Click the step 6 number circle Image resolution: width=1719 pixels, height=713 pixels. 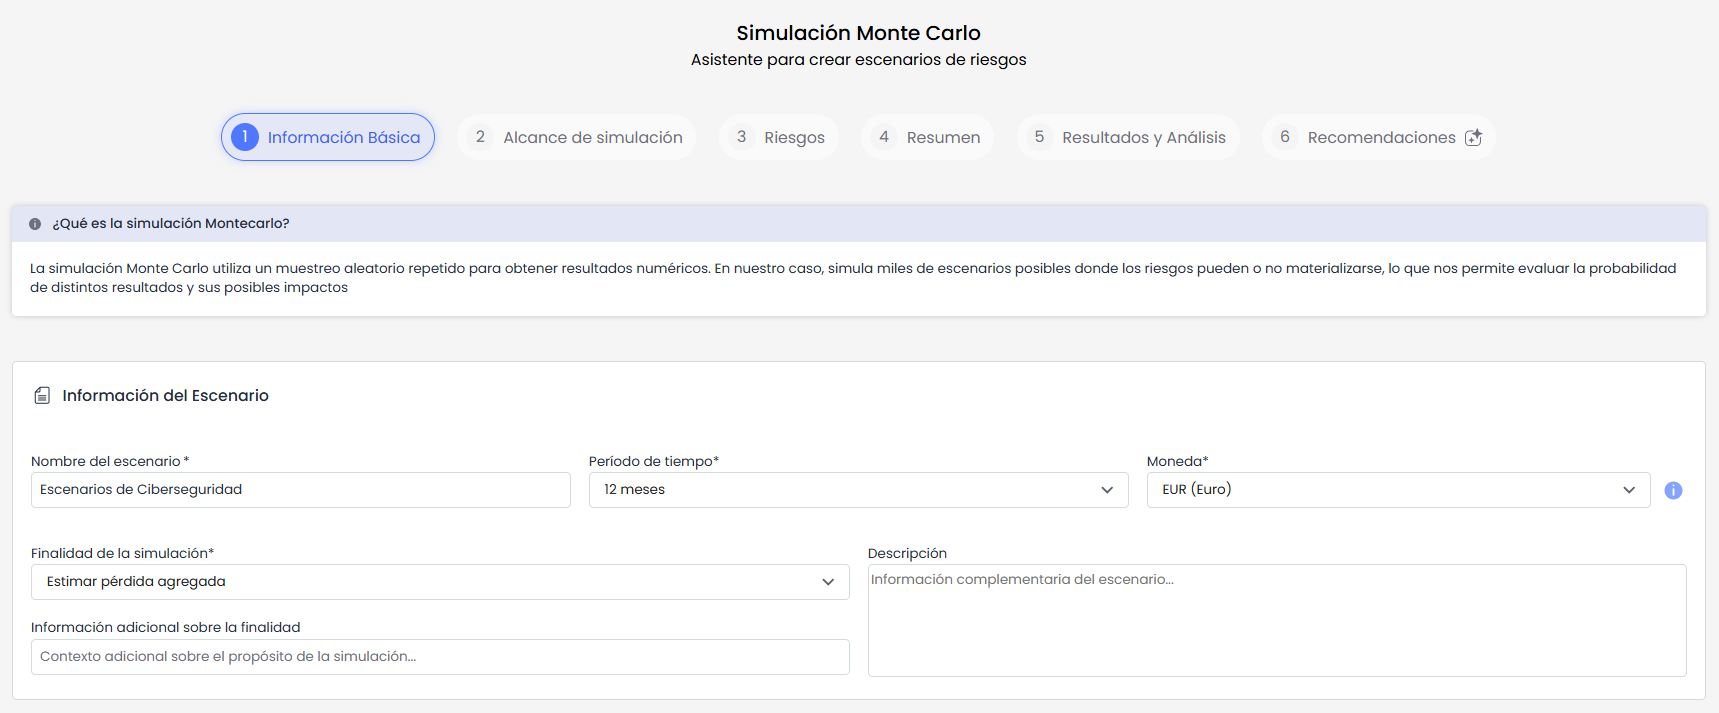pos(1285,137)
